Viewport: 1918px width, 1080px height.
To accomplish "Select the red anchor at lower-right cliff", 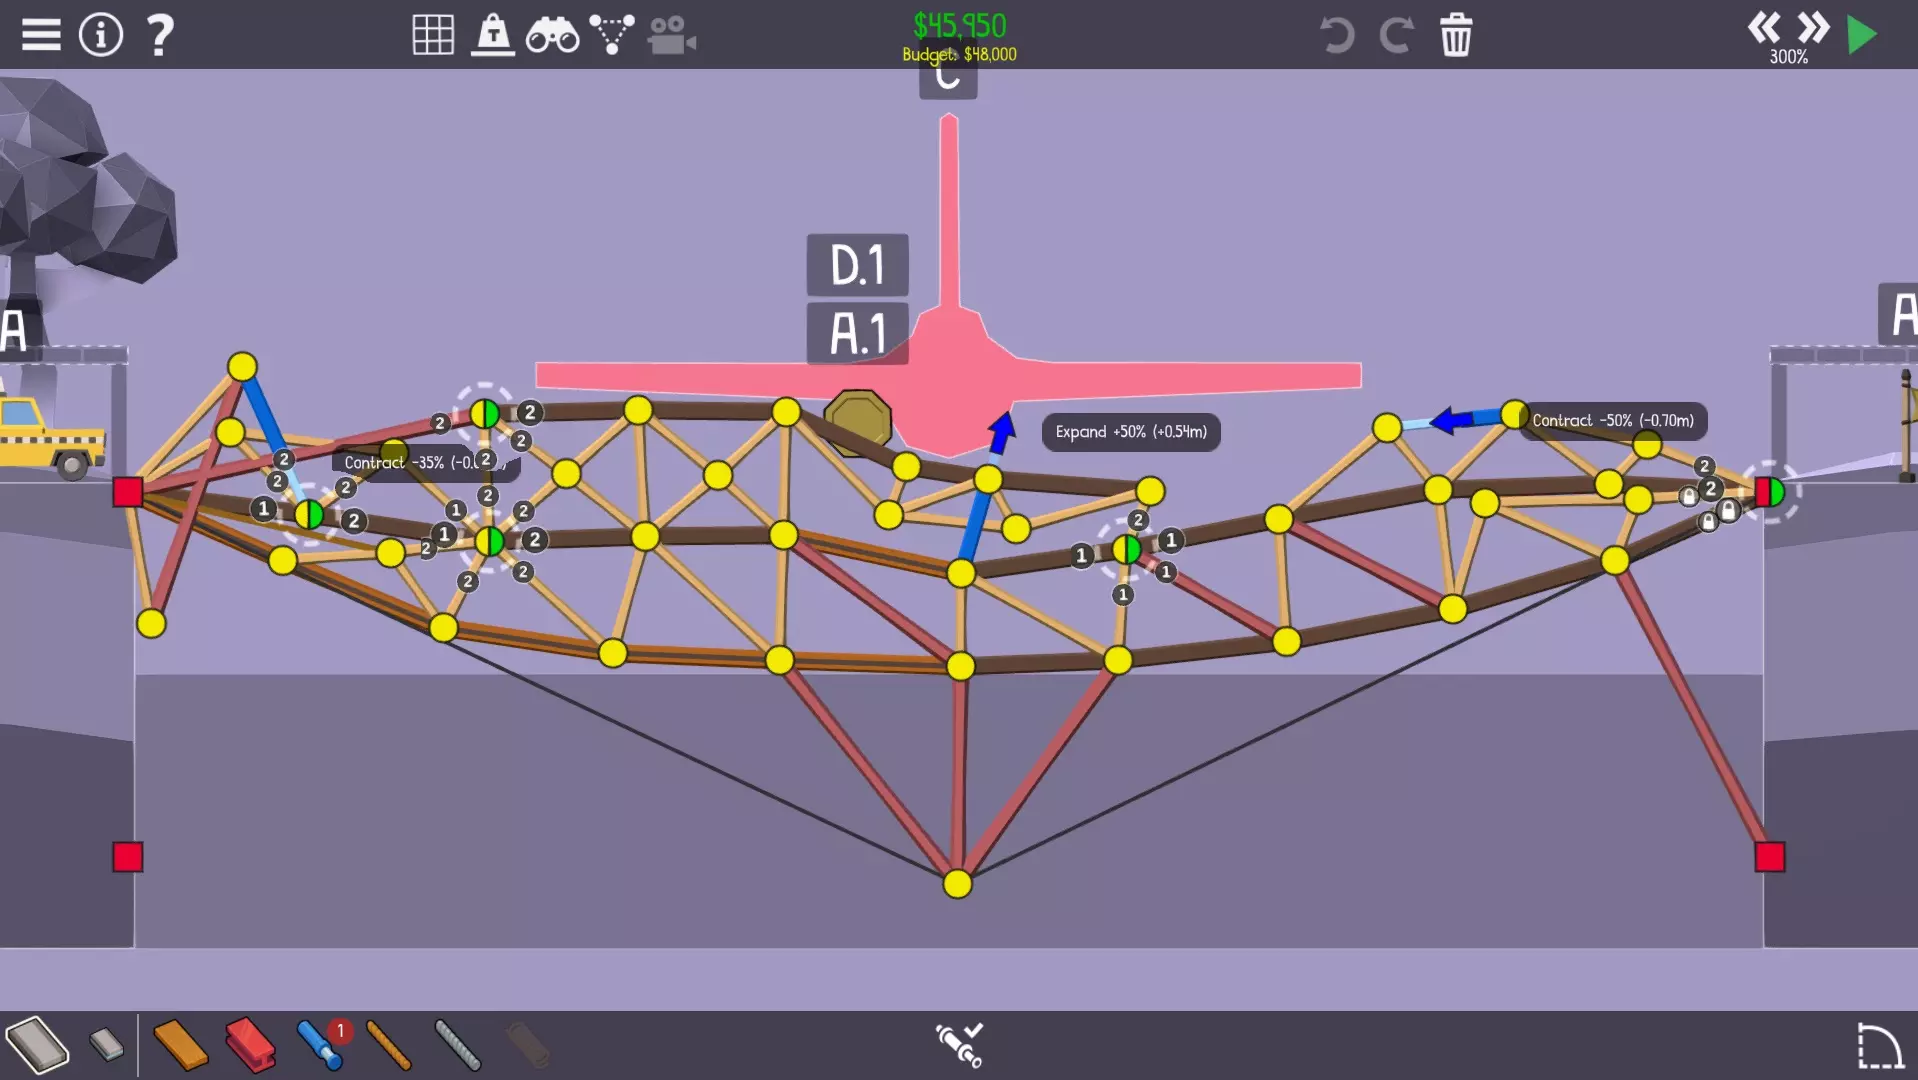I will 1769,857.
